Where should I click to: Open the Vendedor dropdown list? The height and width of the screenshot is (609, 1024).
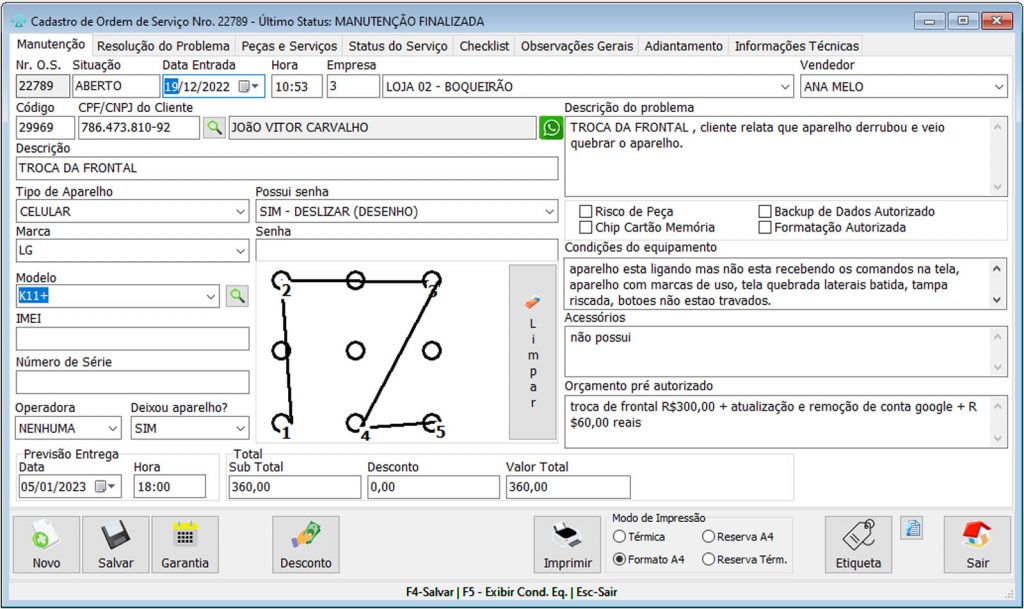click(x=998, y=87)
